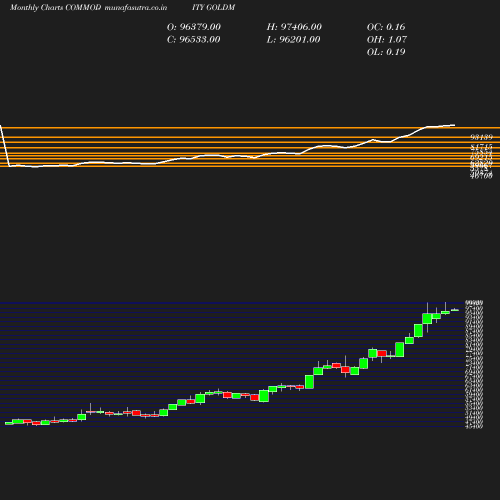Click the high value 'H: 97406.00'
This screenshot has height=500, width=500.
pos(294,27)
